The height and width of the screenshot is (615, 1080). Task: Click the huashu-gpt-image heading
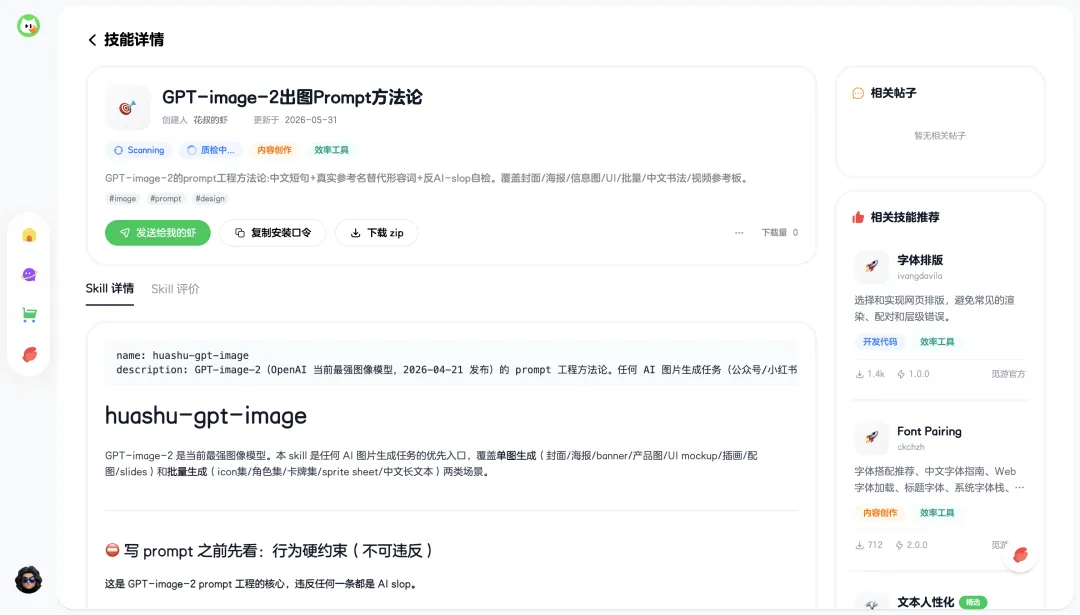click(x=205, y=415)
